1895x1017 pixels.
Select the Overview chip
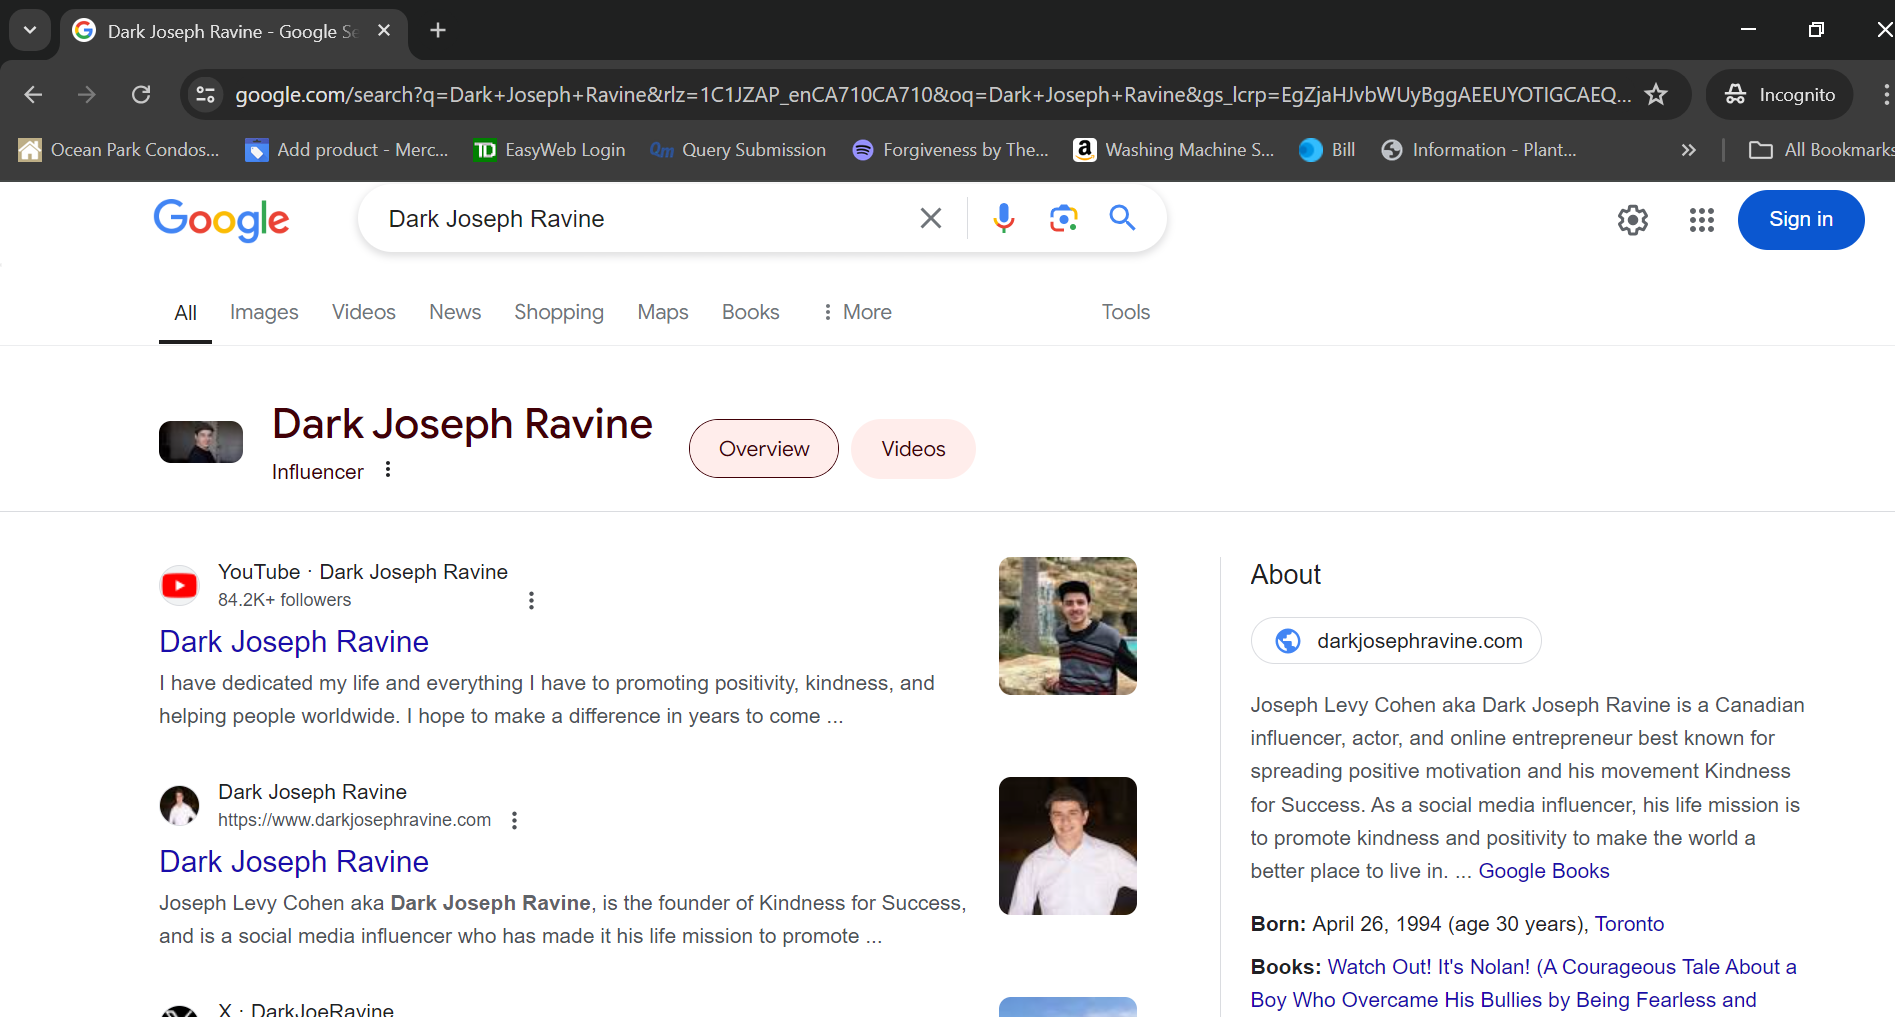[x=764, y=449]
